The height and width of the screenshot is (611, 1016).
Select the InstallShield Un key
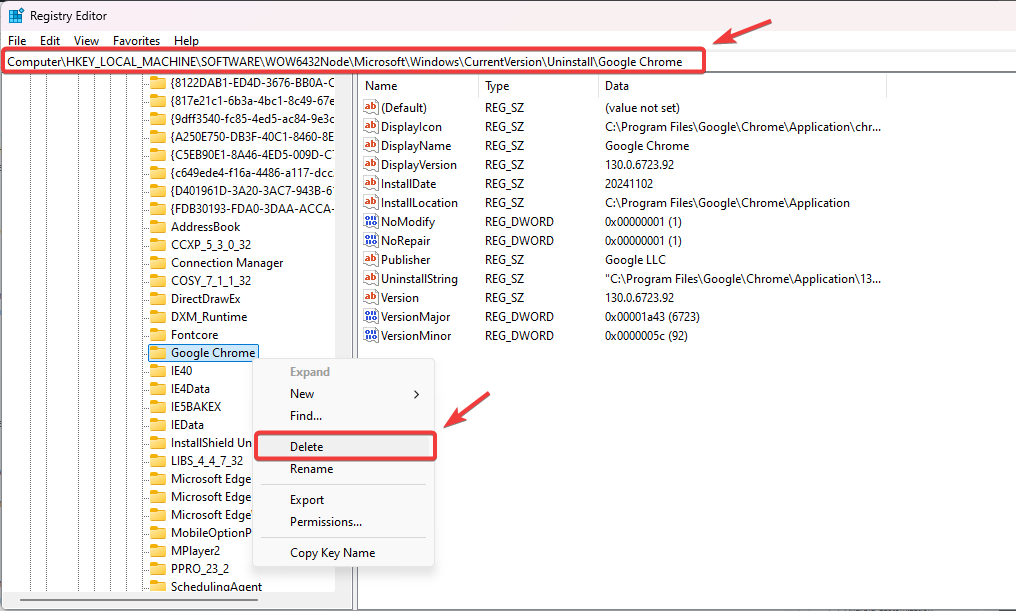[x=211, y=443]
